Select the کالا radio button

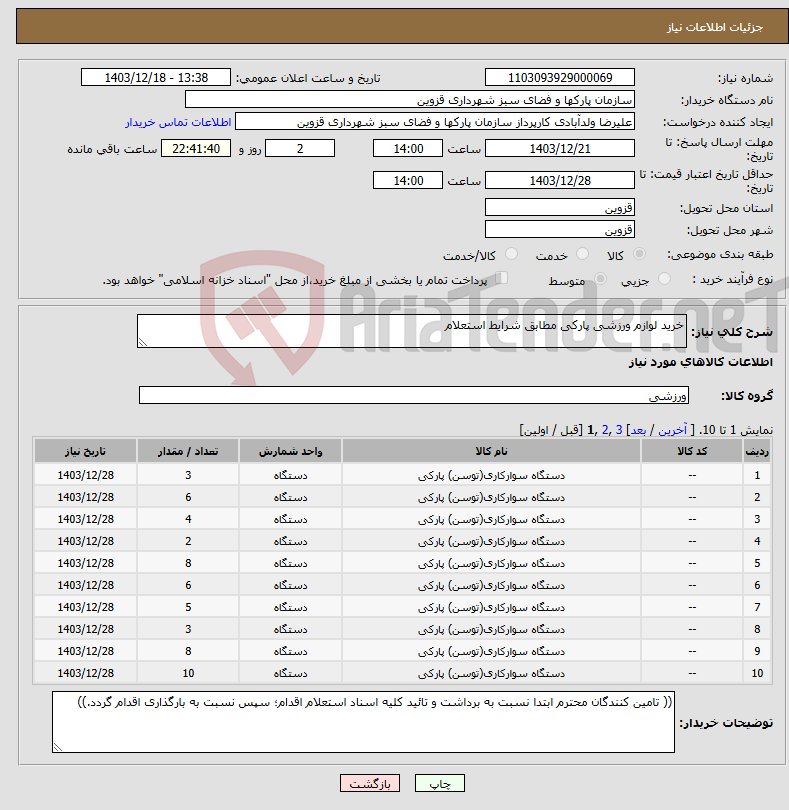[639, 254]
